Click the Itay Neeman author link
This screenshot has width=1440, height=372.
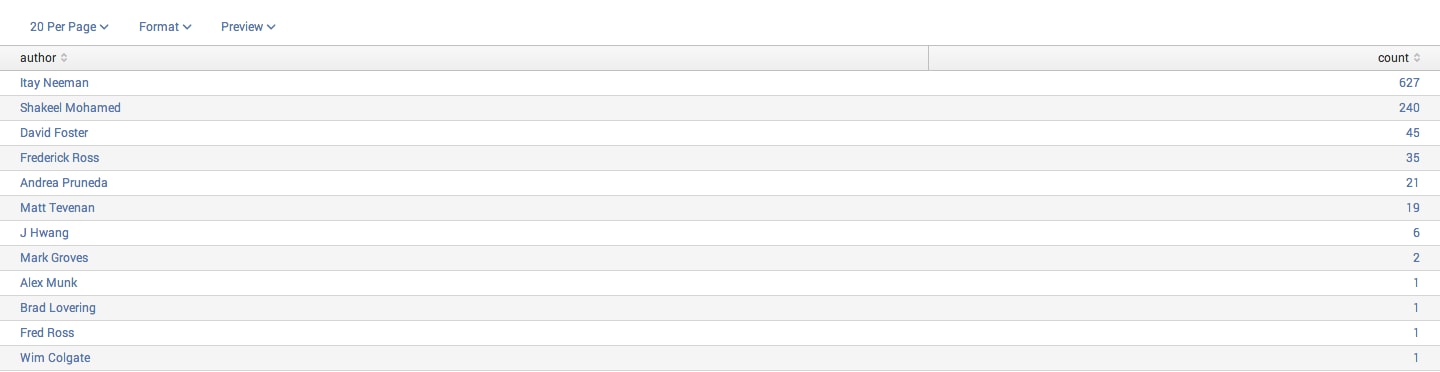pos(54,83)
